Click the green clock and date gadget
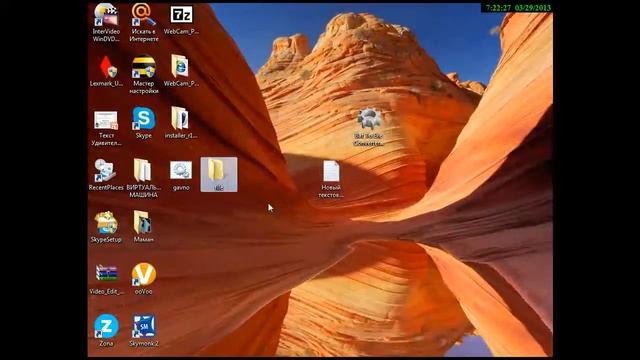This screenshot has width=640, height=360. click(518, 8)
